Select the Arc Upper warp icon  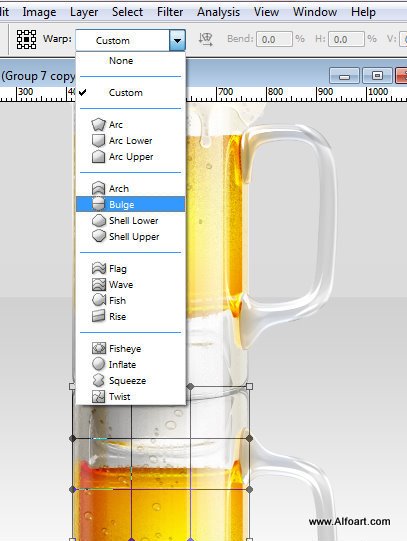[x=98, y=156]
